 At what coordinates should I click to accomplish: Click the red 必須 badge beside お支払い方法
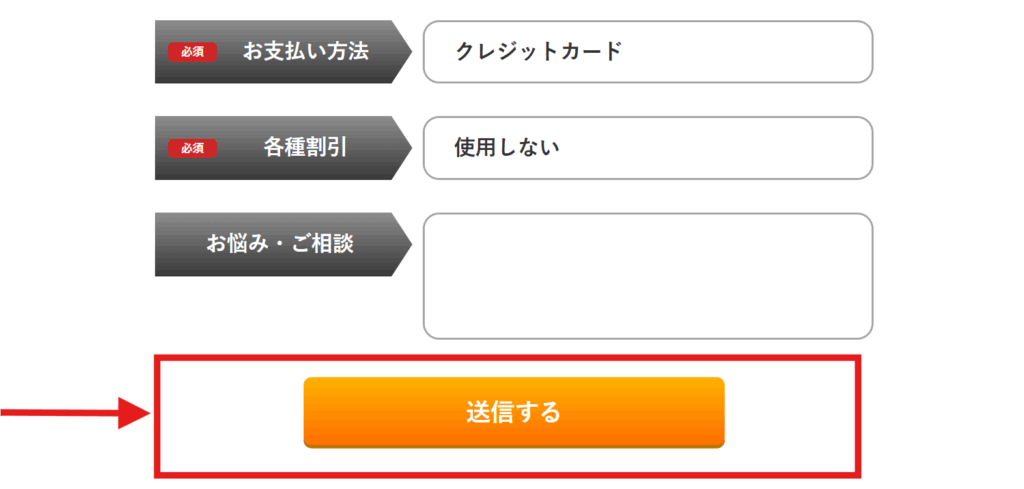(x=192, y=52)
